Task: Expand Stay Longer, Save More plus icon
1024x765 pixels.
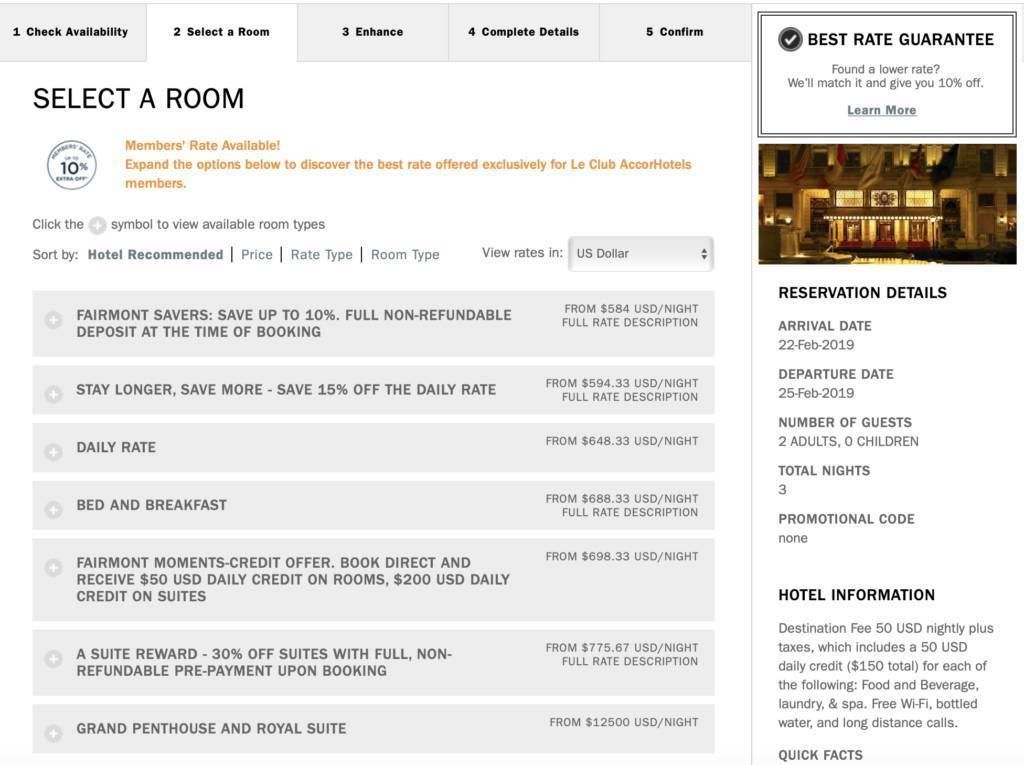Action: (x=54, y=394)
